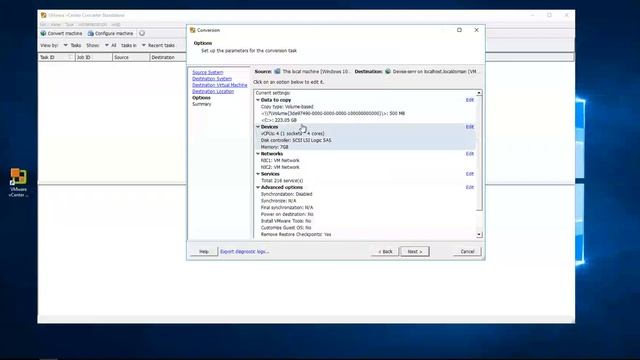The width and height of the screenshot is (640, 360).
Task: Open the View by Tasks dropdown
Action: coord(72,45)
